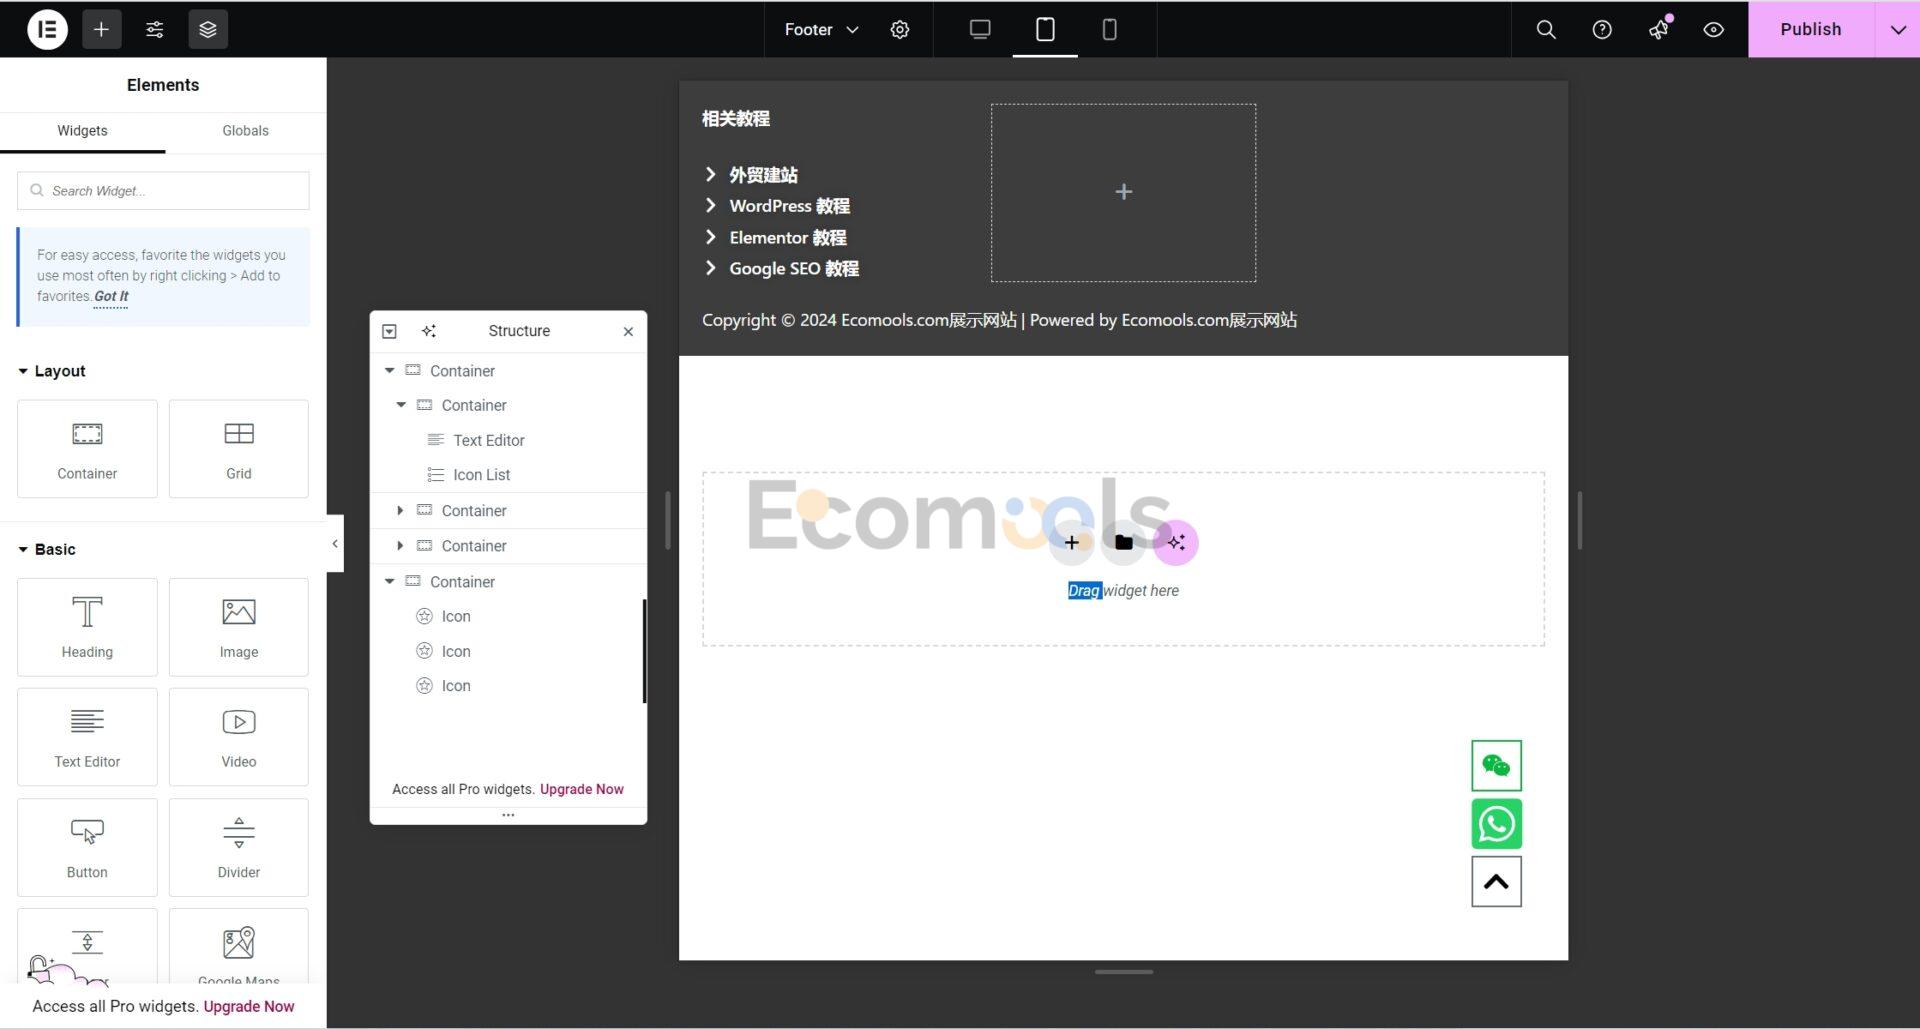Click Upgrade Now in Structure panel
1920x1029 pixels.
pos(581,789)
